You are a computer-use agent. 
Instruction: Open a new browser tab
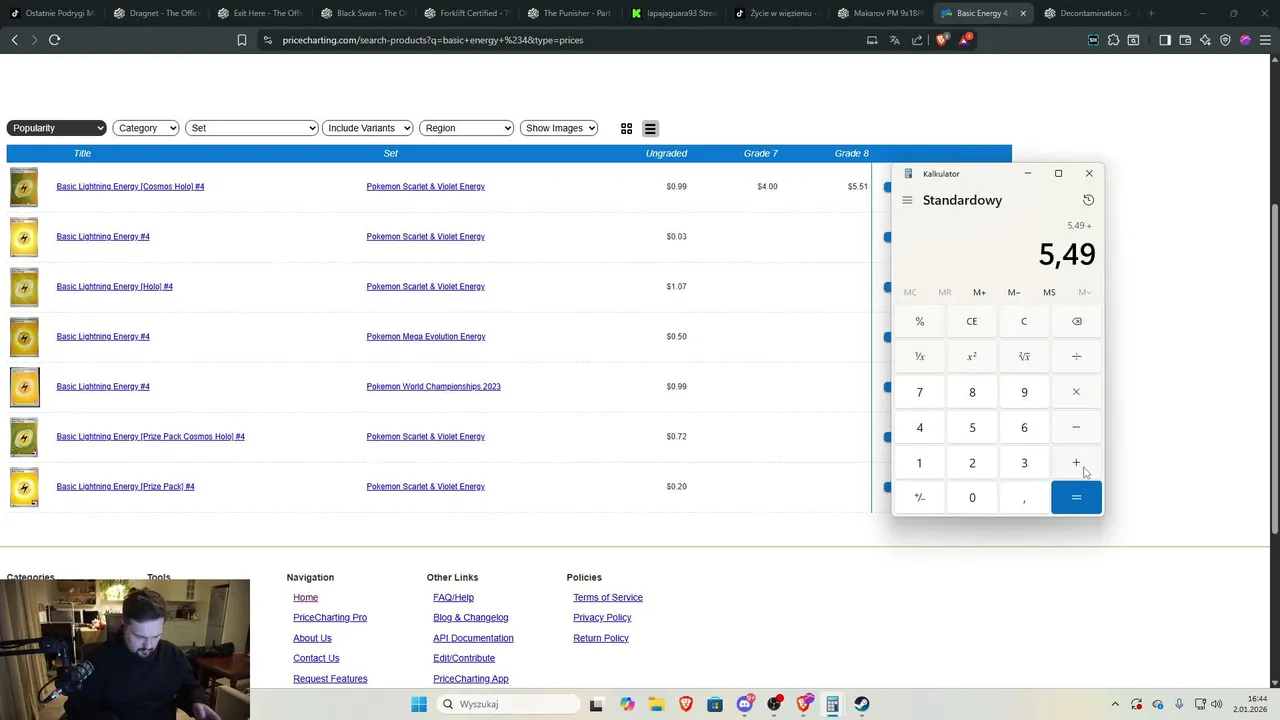pos(1151,13)
